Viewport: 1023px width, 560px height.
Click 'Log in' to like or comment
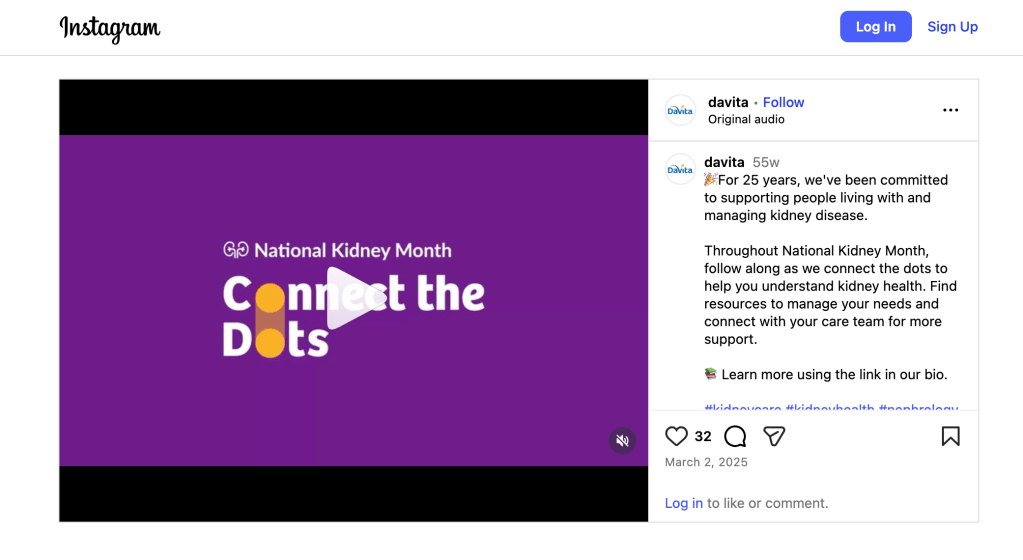[x=683, y=503]
